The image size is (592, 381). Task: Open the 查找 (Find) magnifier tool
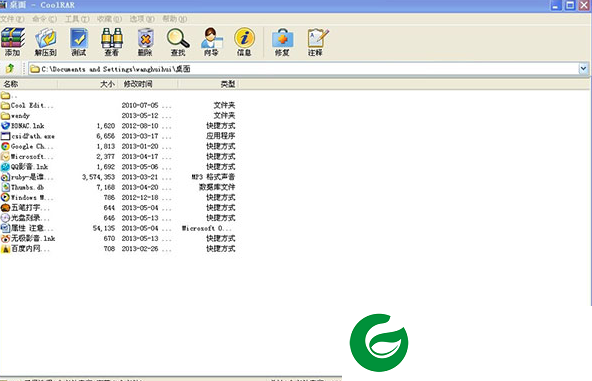[x=178, y=42]
